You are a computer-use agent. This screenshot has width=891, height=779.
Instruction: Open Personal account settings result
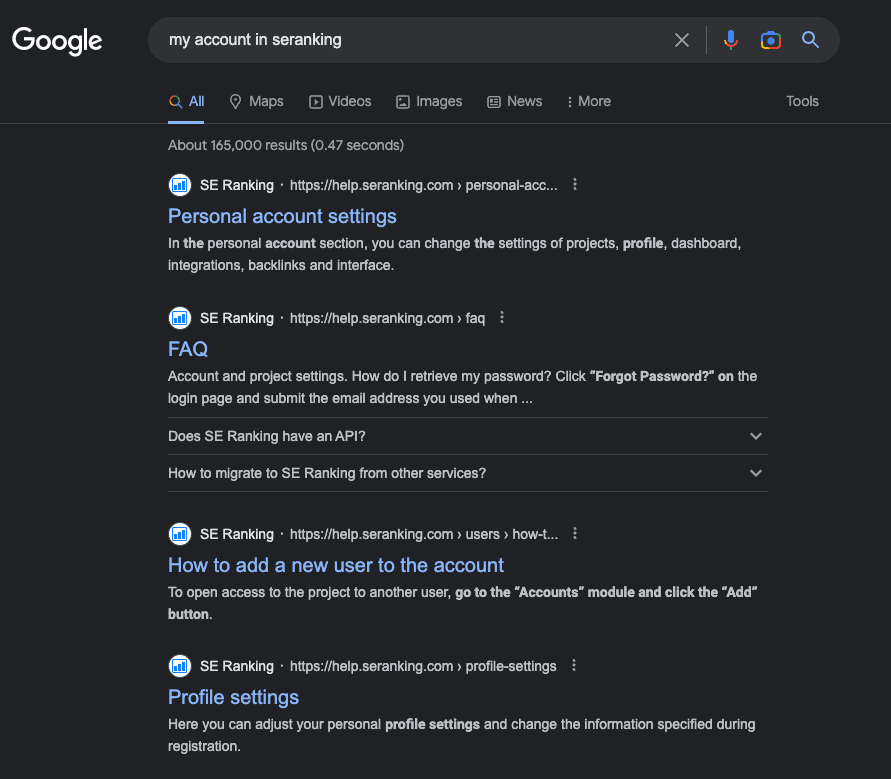282,216
